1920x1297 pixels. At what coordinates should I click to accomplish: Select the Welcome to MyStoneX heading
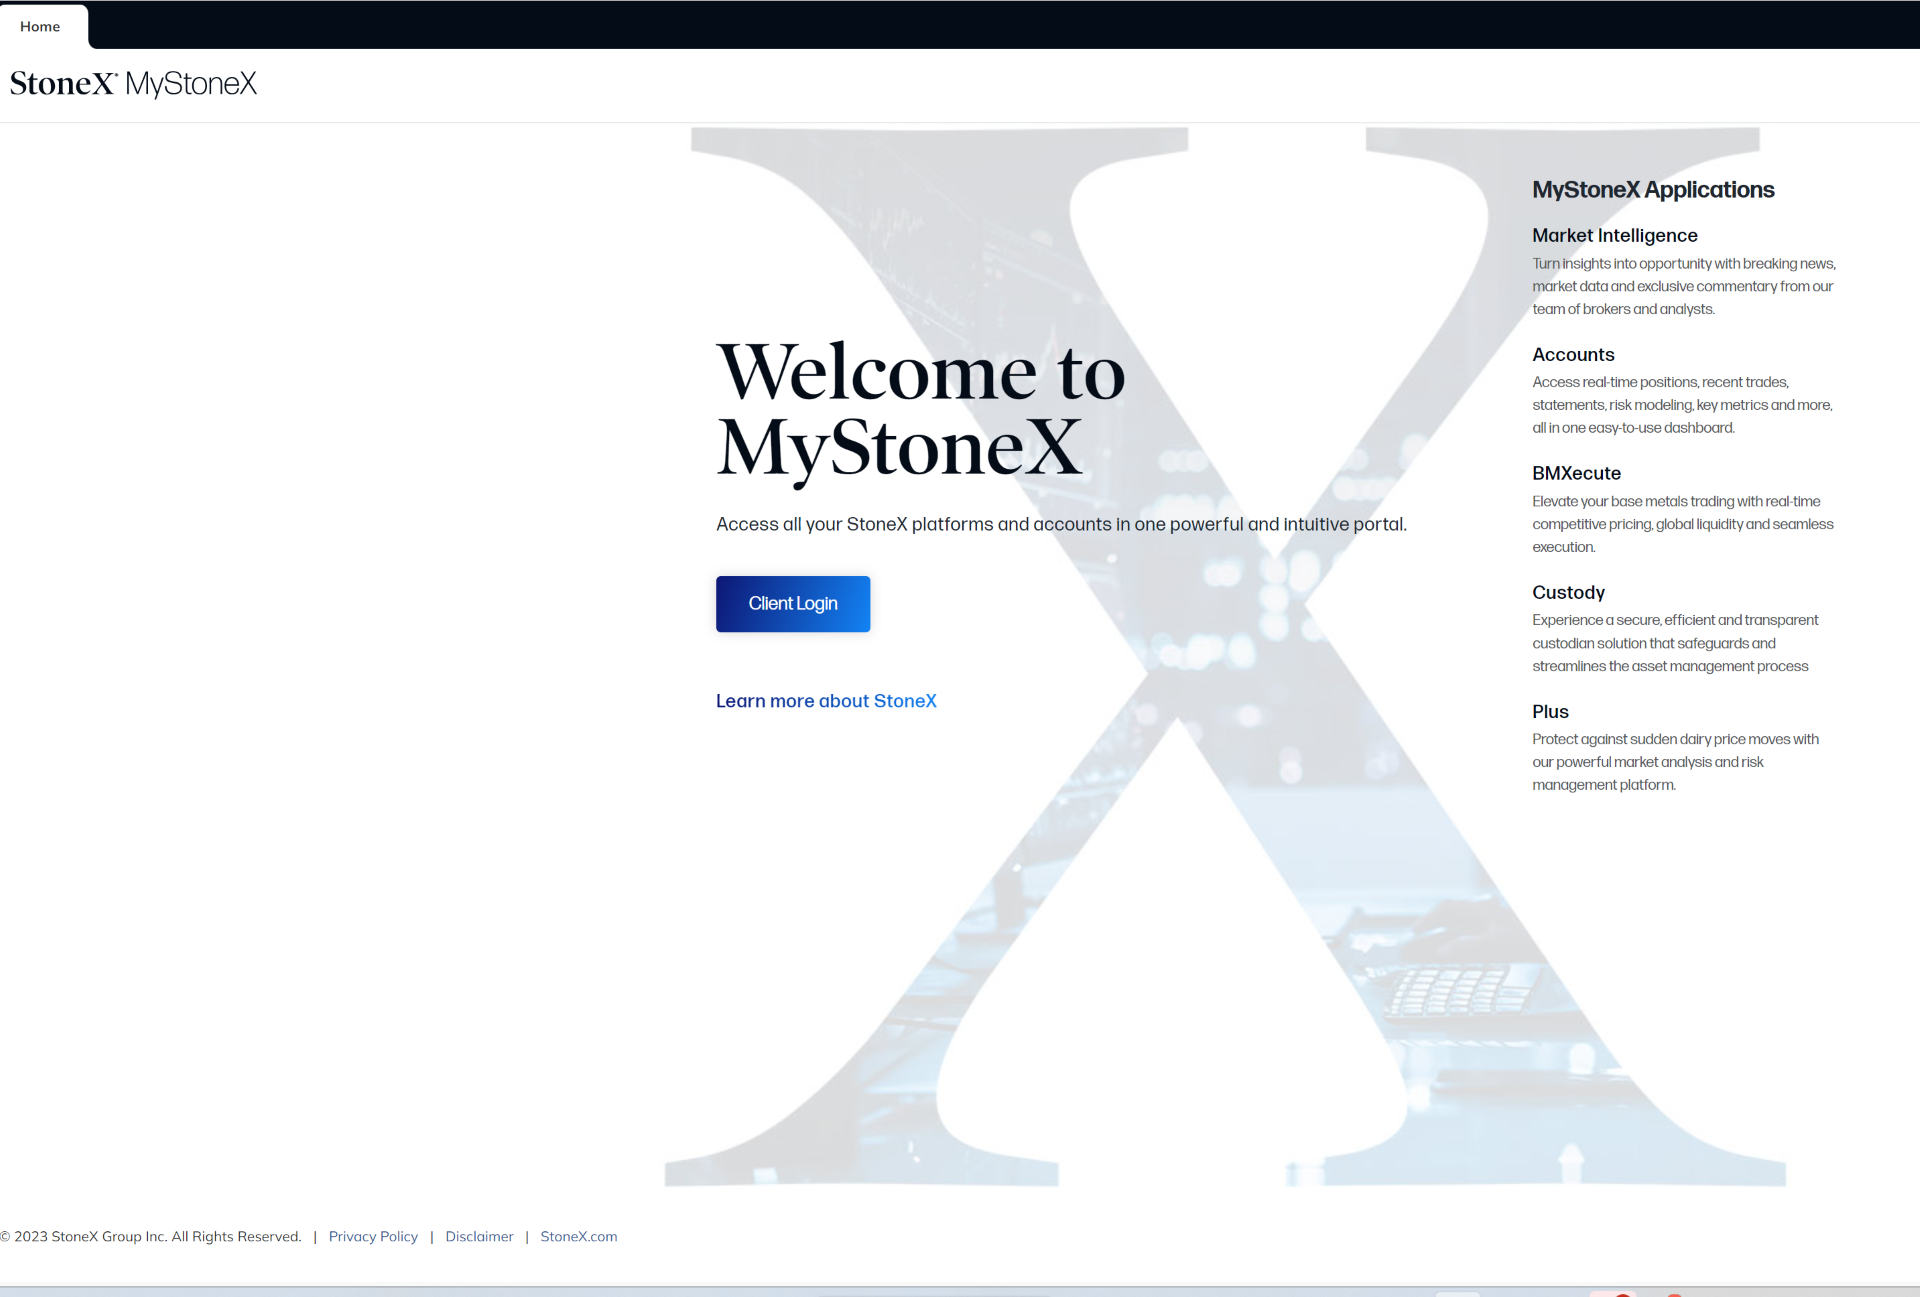click(920, 410)
